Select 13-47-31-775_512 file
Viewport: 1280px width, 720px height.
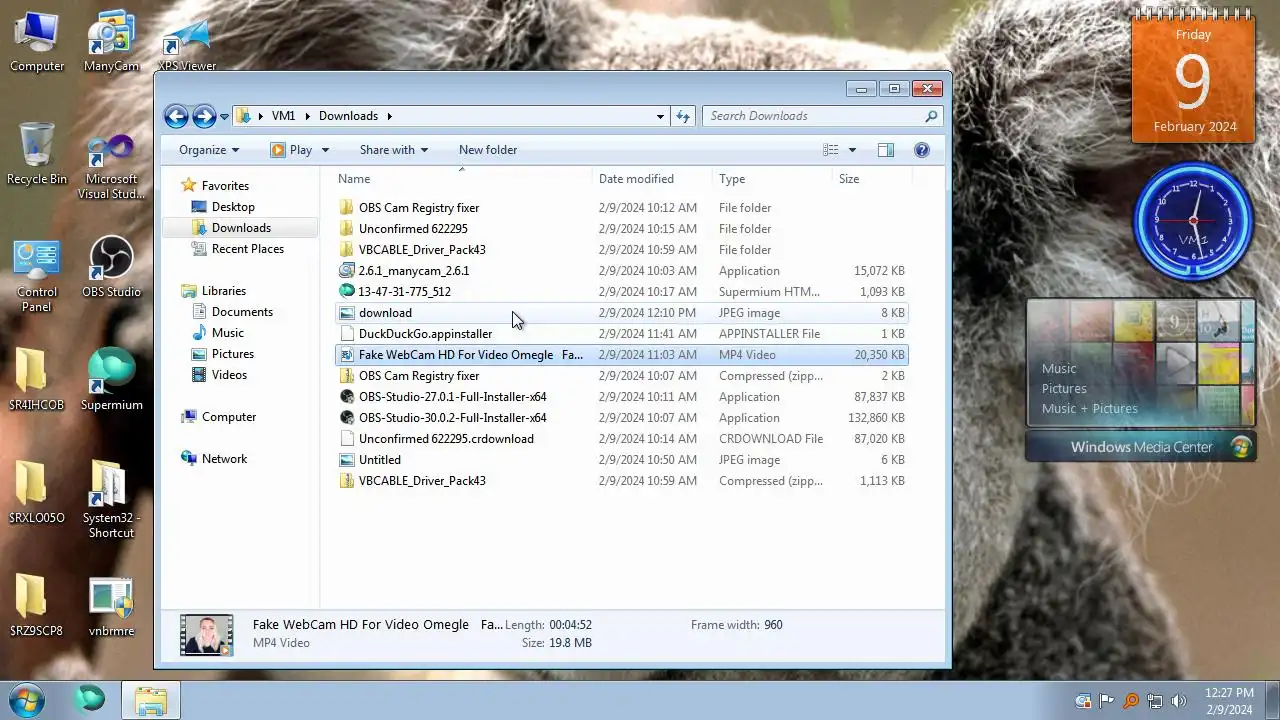[621, 292]
